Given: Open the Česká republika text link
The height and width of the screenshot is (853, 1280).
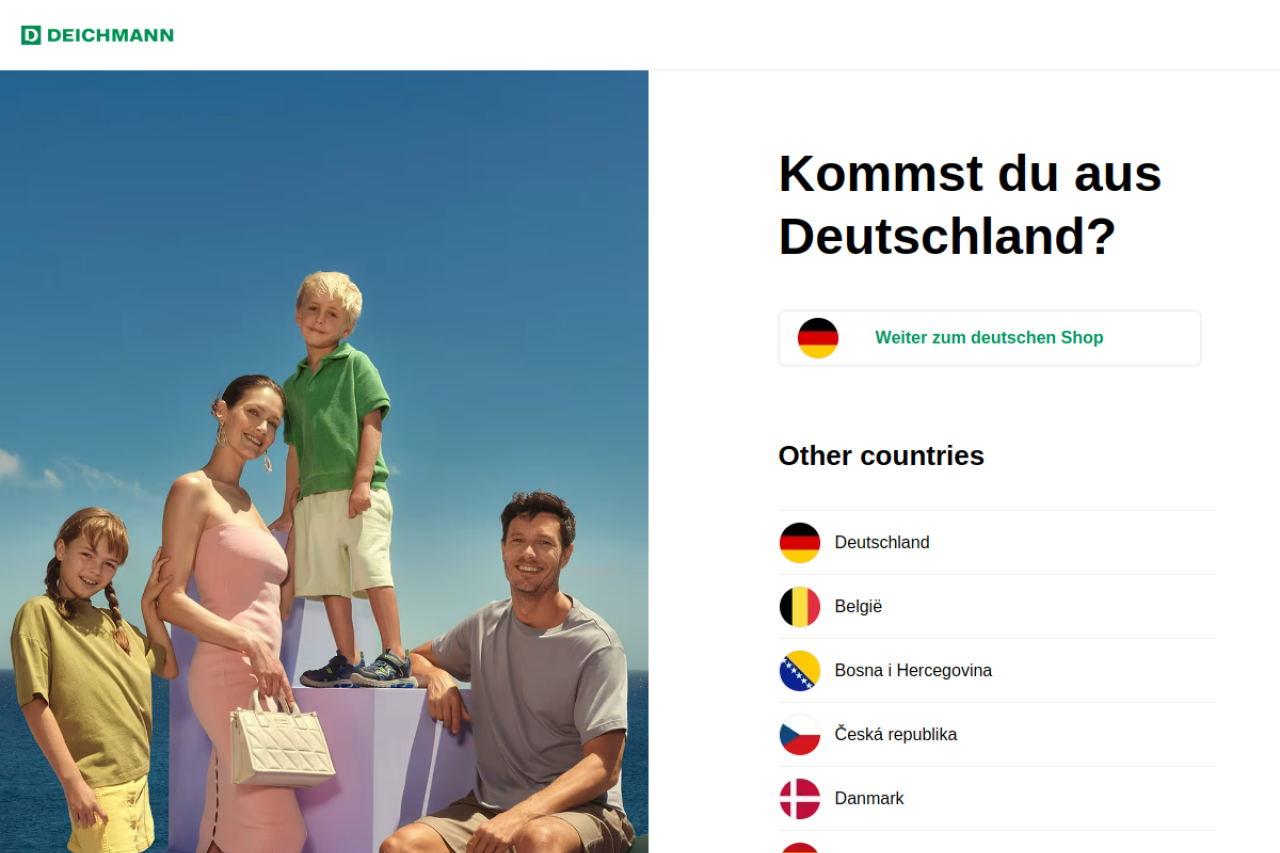Looking at the screenshot, I should [x=896, y=735].
